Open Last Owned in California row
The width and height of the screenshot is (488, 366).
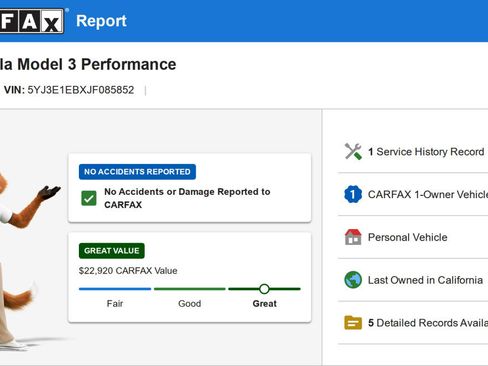pyautogui.click(x=413, y=280)
